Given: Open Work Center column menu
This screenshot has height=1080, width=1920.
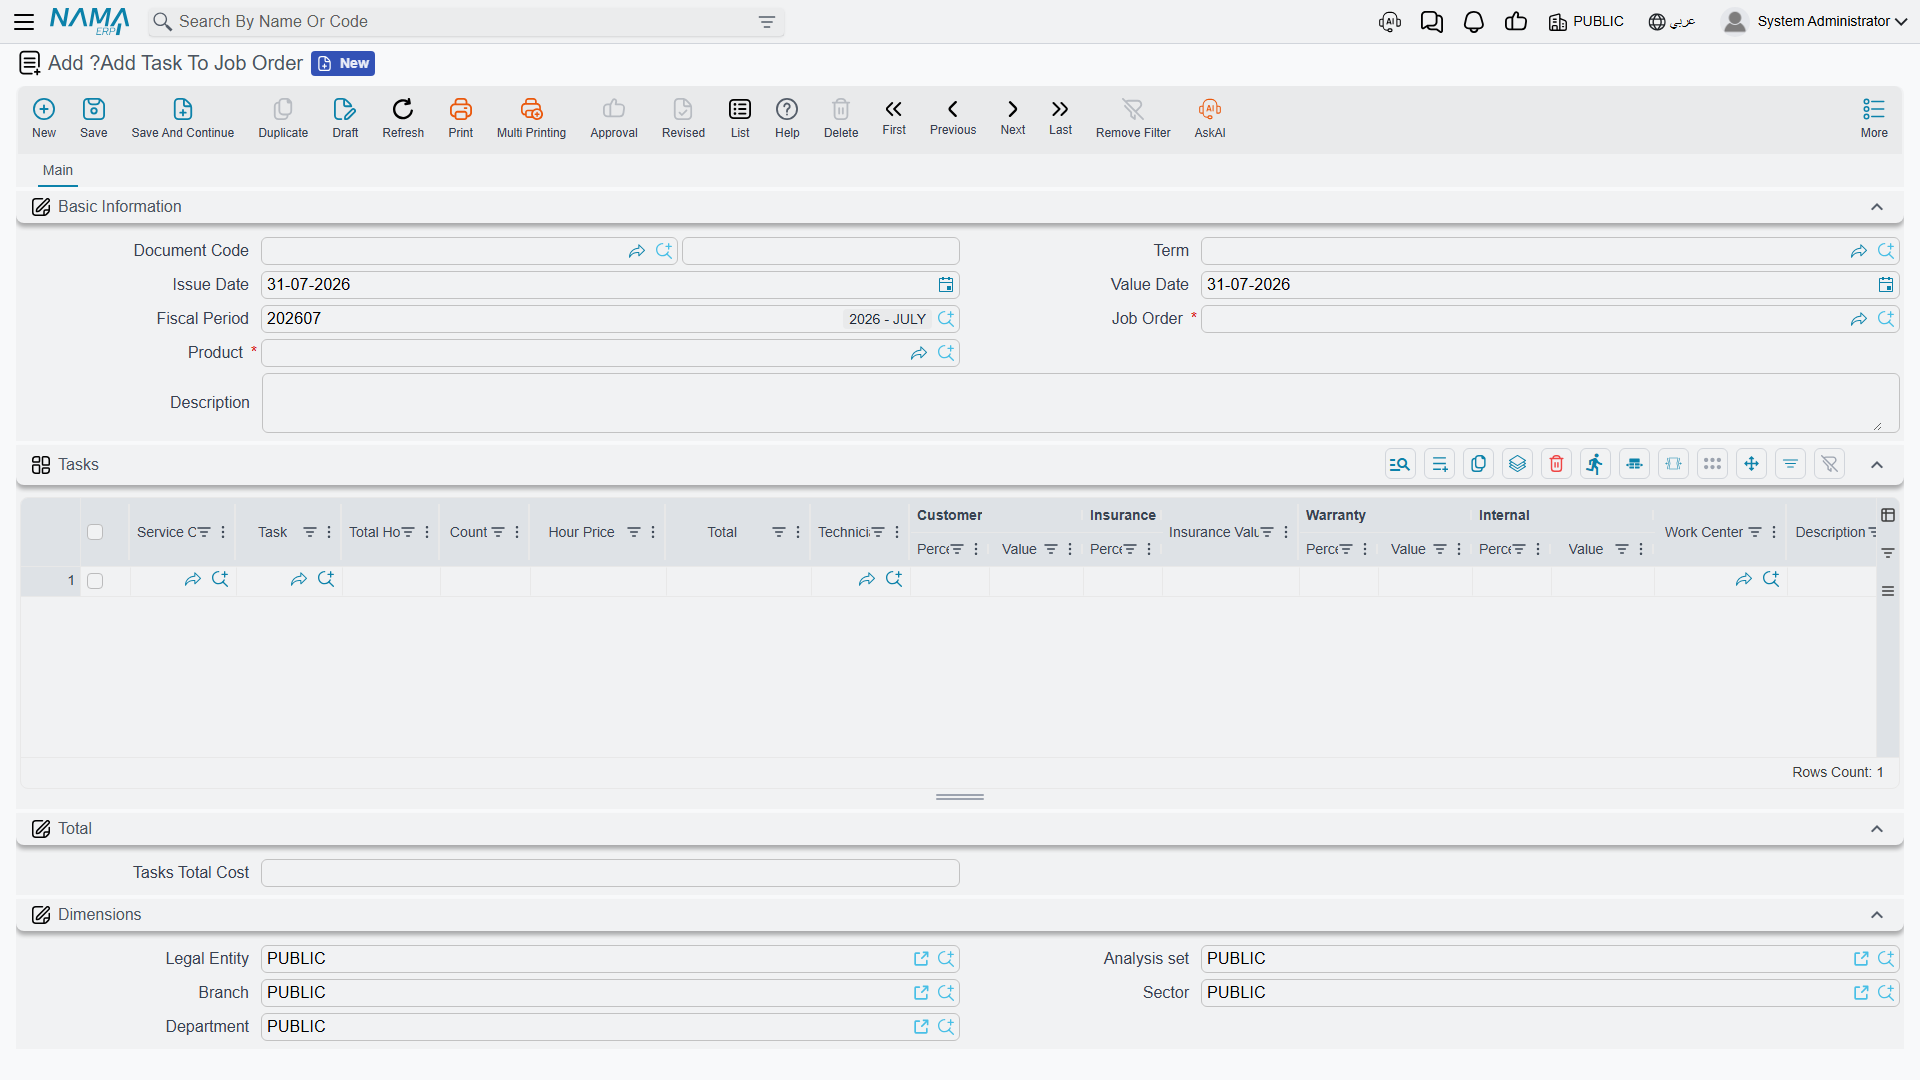Looking at the screenshot, I should click(1774, 533).
